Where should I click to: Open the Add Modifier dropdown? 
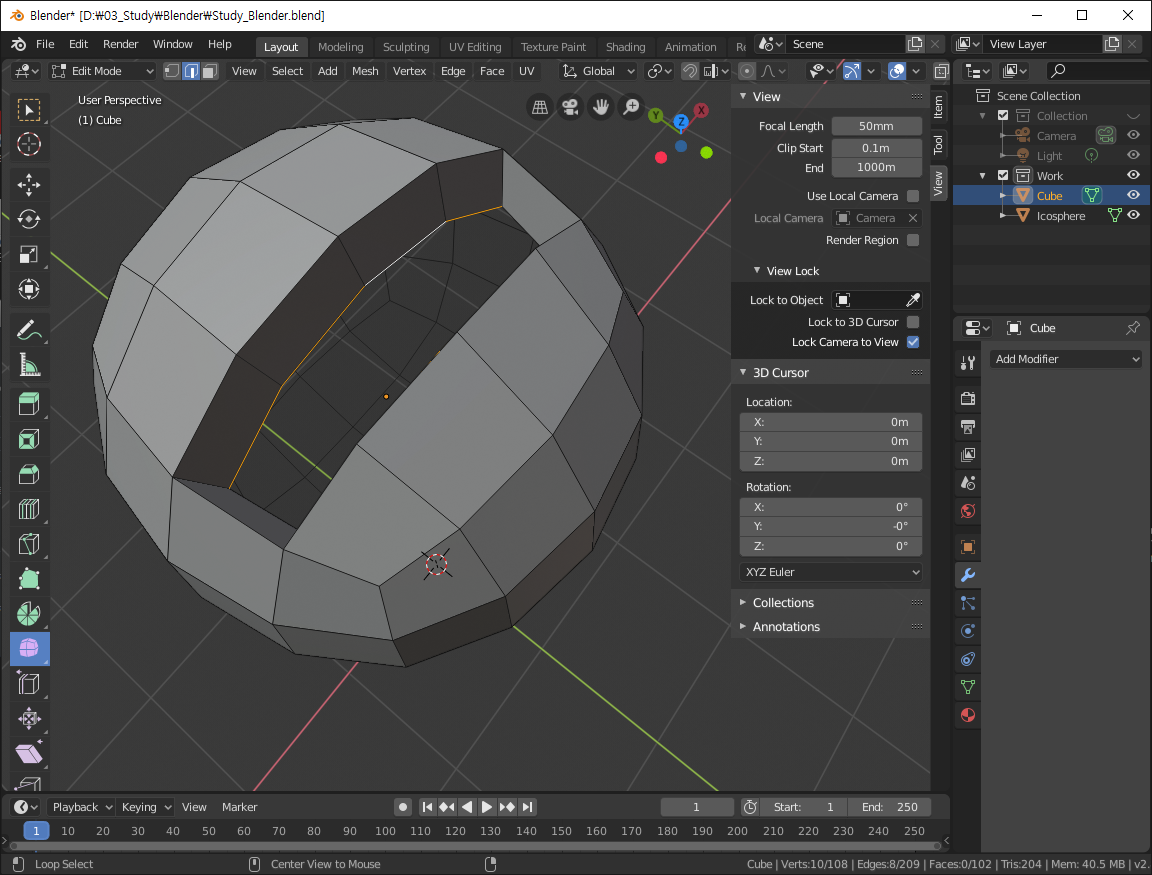[1066, 359]
